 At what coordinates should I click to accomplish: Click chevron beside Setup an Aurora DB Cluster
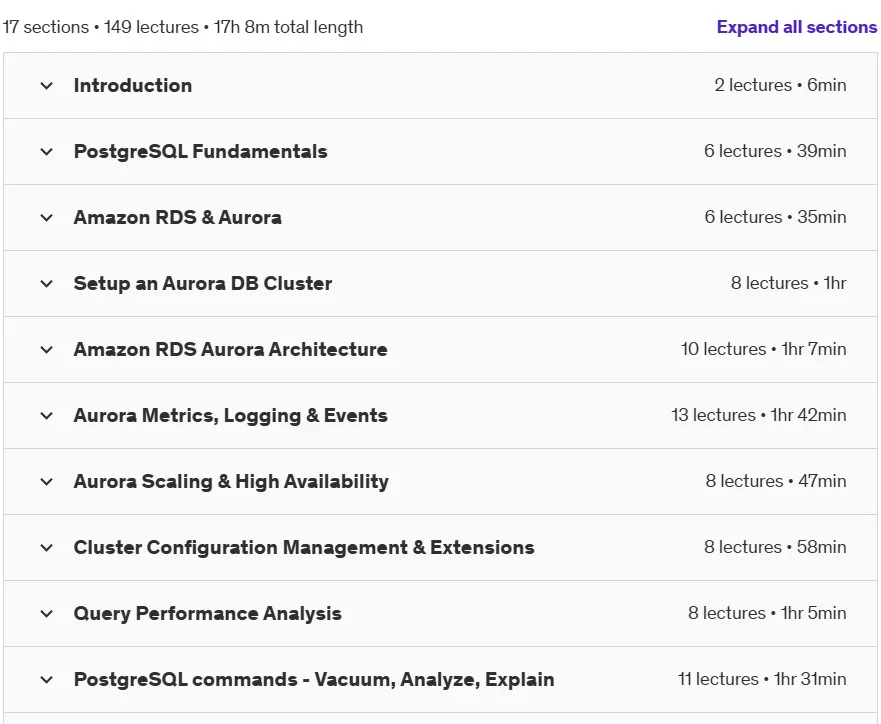[47, 284]
